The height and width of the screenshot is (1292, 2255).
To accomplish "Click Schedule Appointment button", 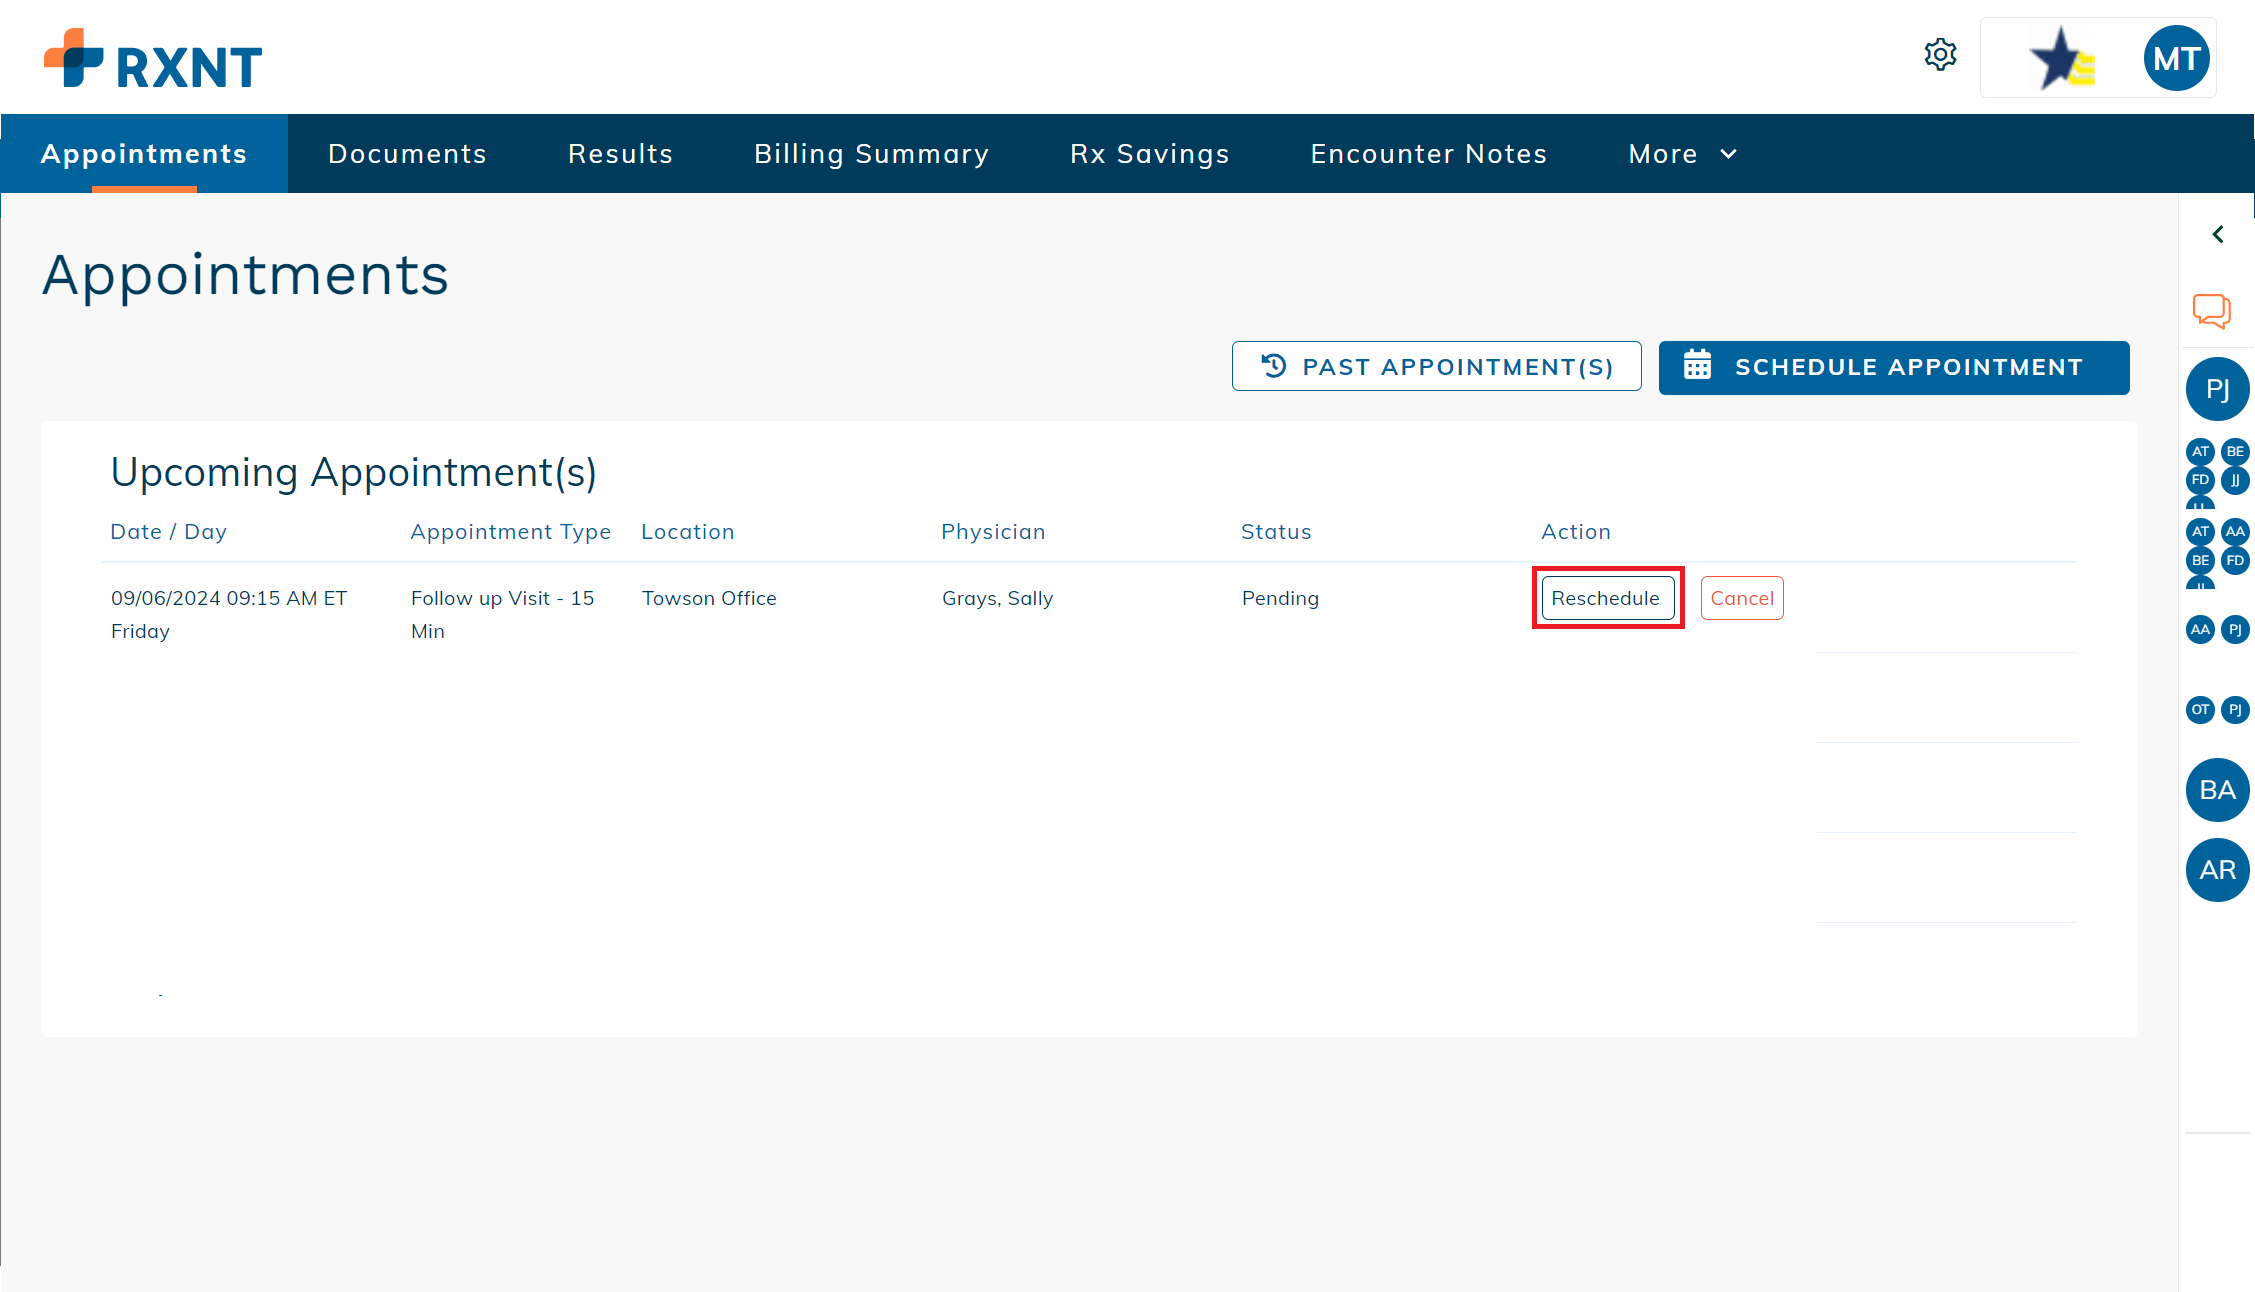I will 1893,367.
